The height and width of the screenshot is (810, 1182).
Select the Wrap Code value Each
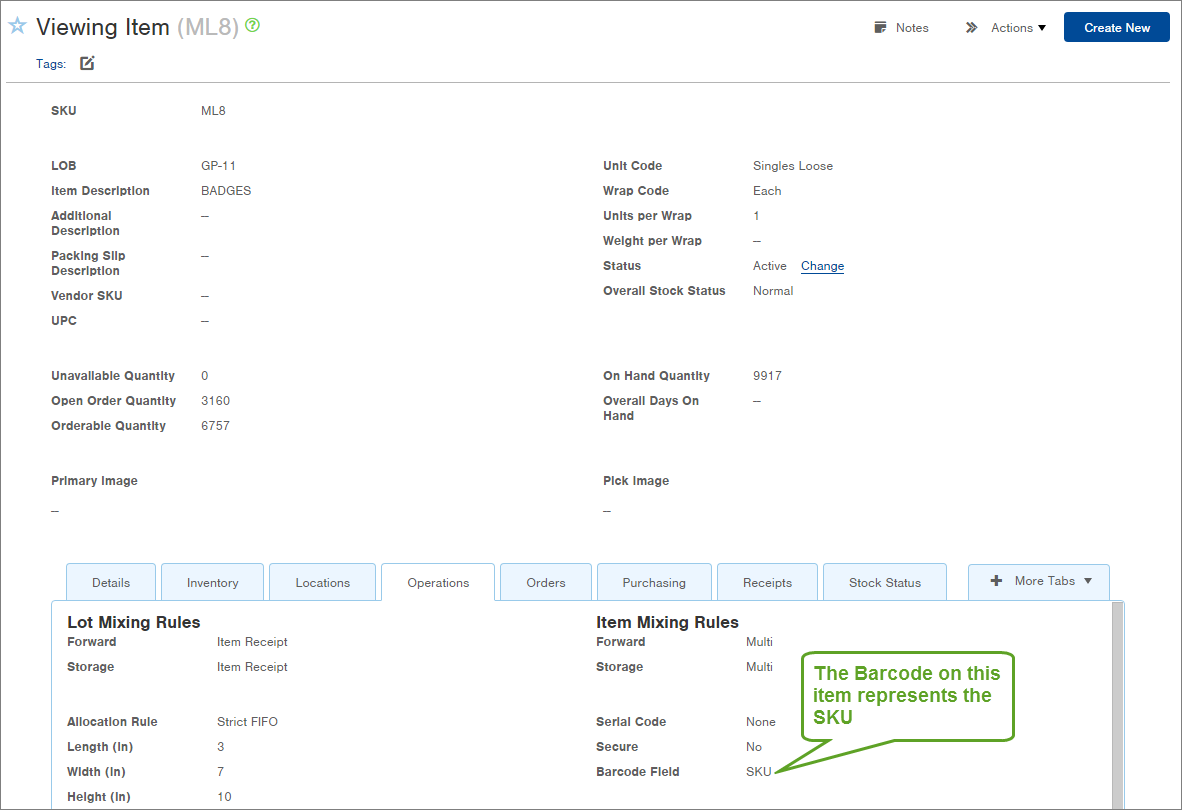click(x=767, y=191)
